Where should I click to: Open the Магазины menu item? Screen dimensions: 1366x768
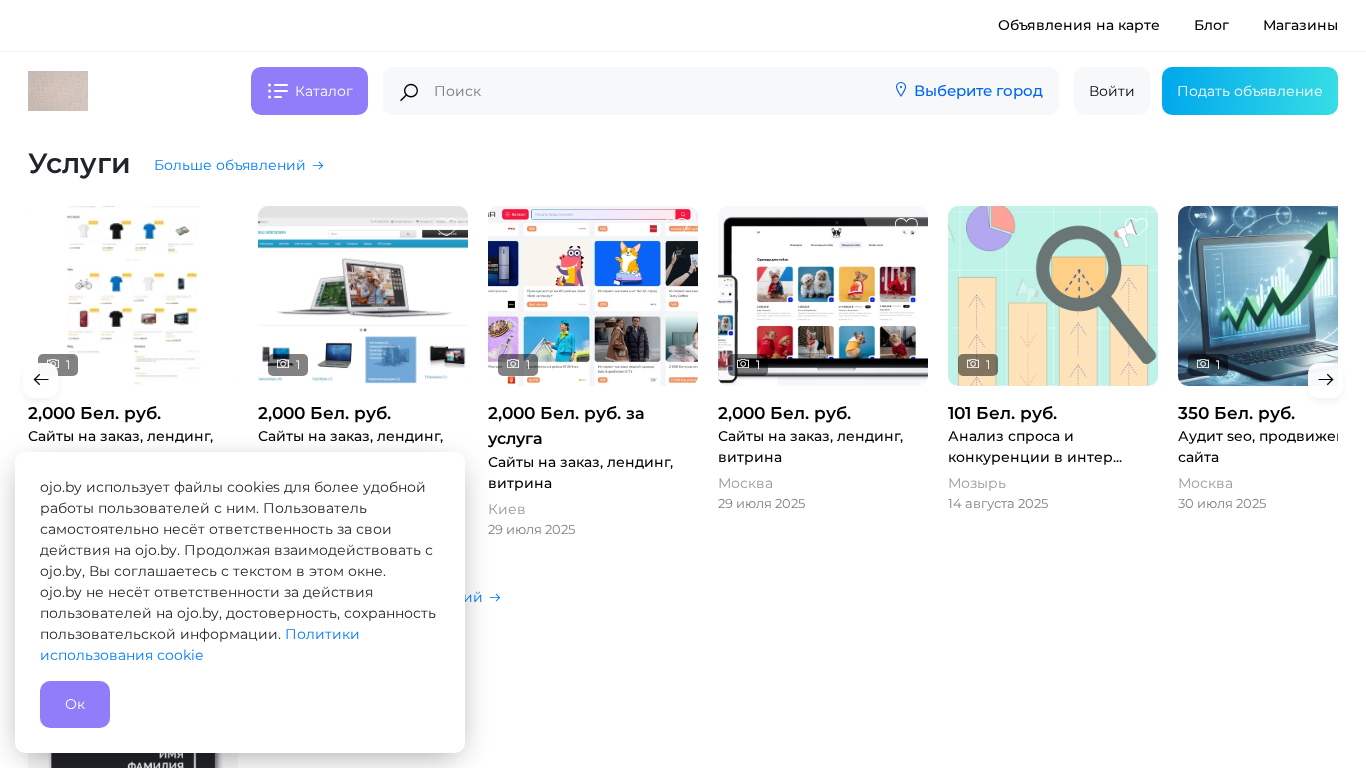pyautogui.click(x=1300, y=25)
